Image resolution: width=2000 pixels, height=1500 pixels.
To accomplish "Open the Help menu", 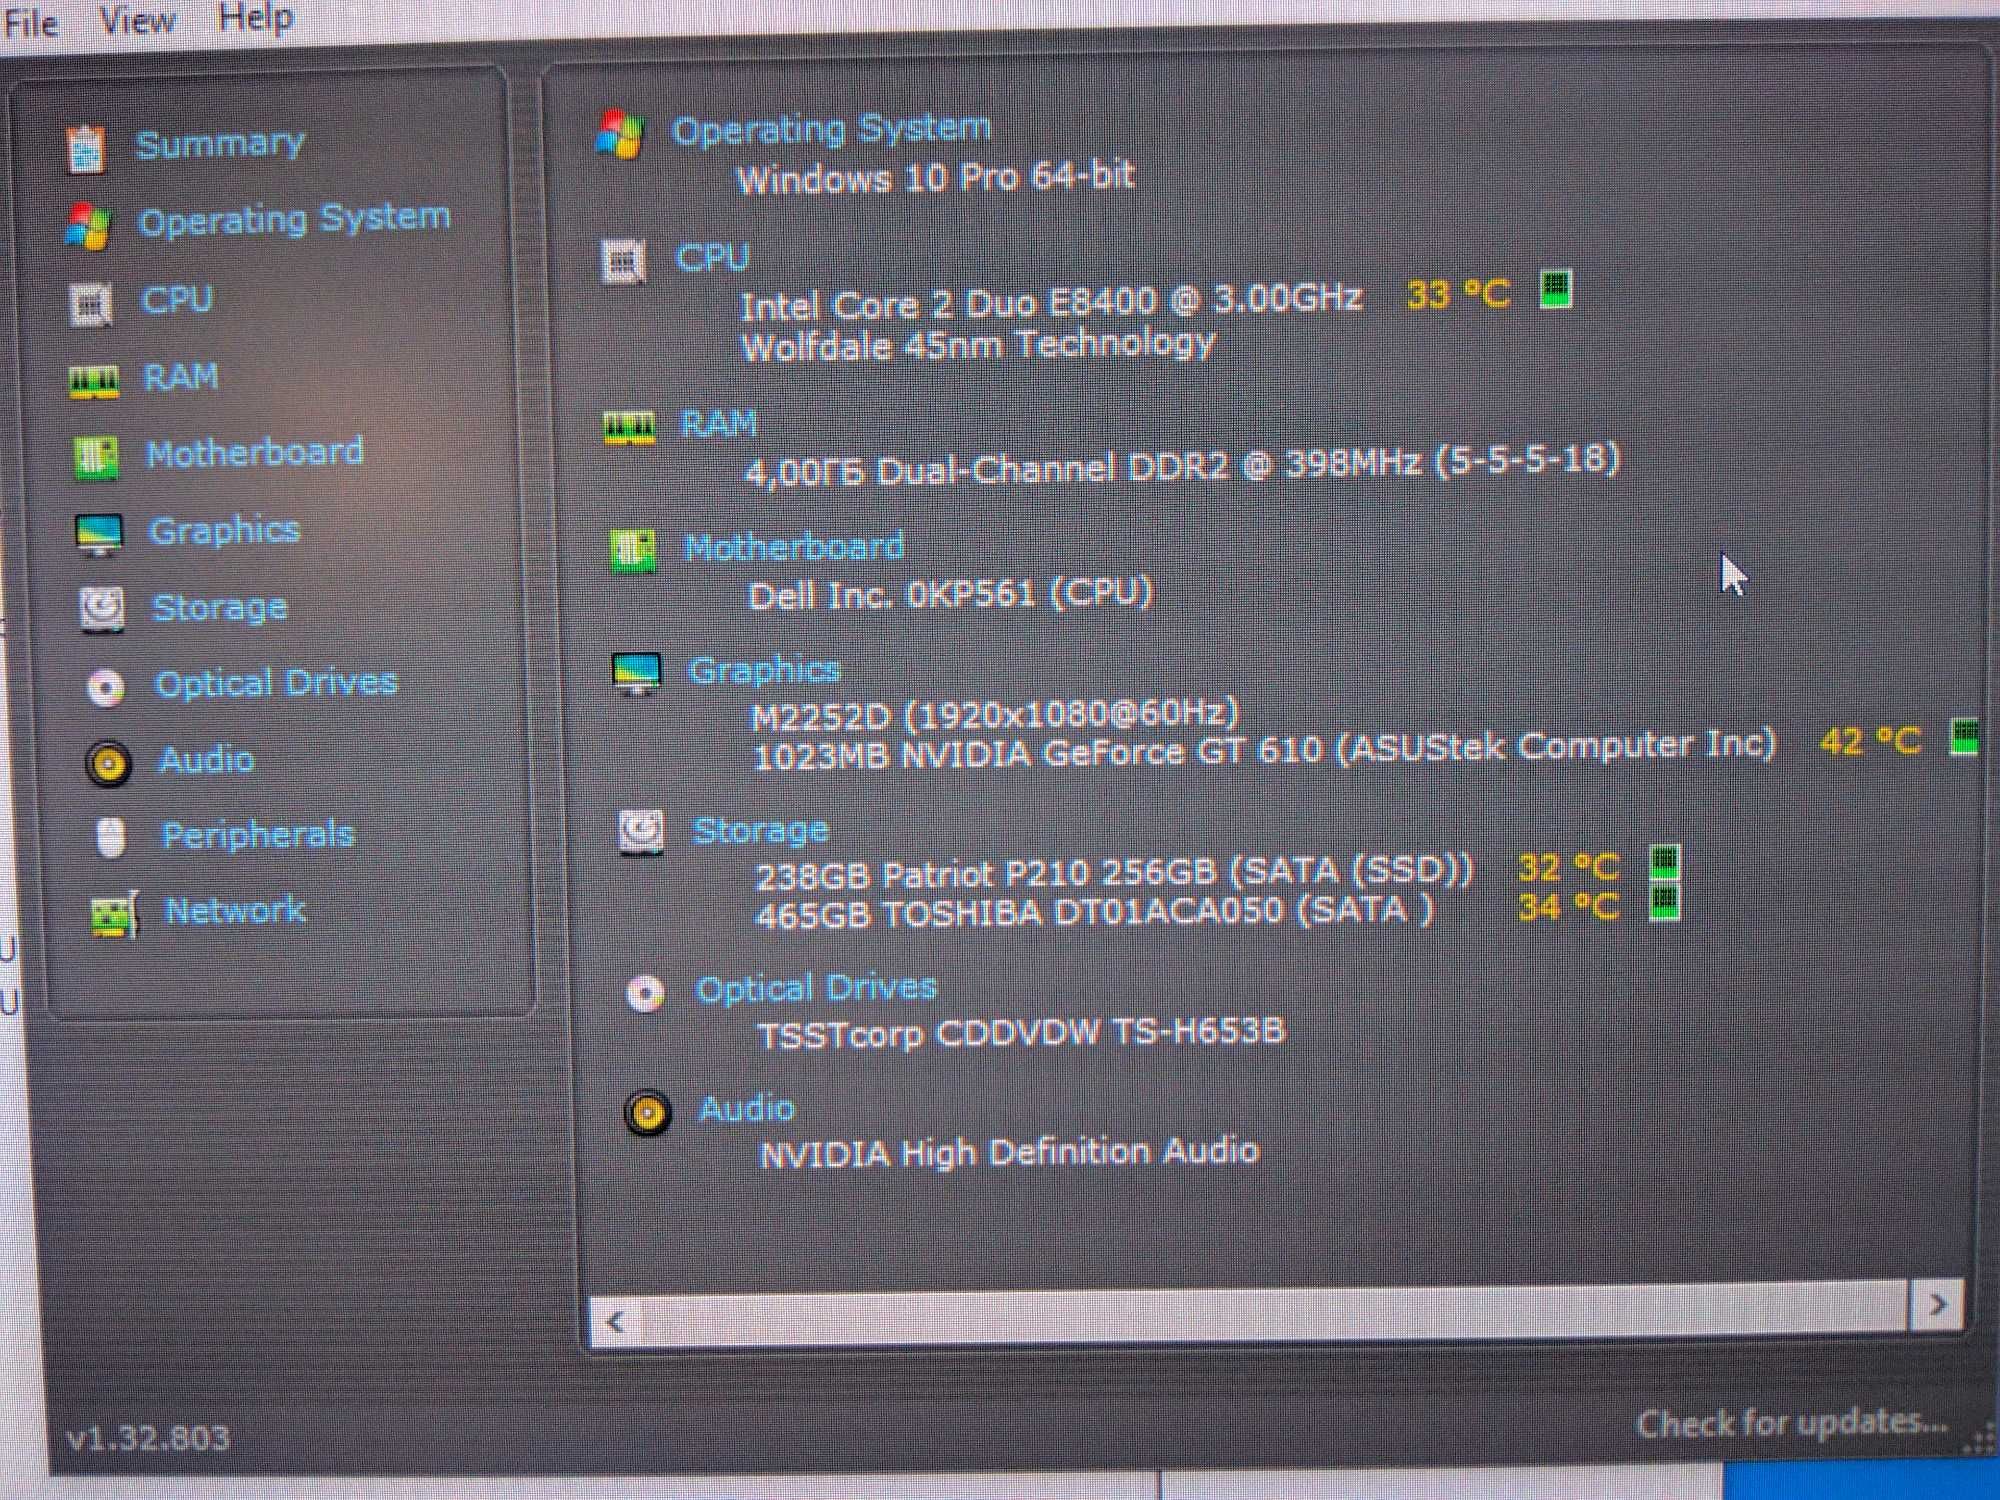I will click(x=256, y=17).
